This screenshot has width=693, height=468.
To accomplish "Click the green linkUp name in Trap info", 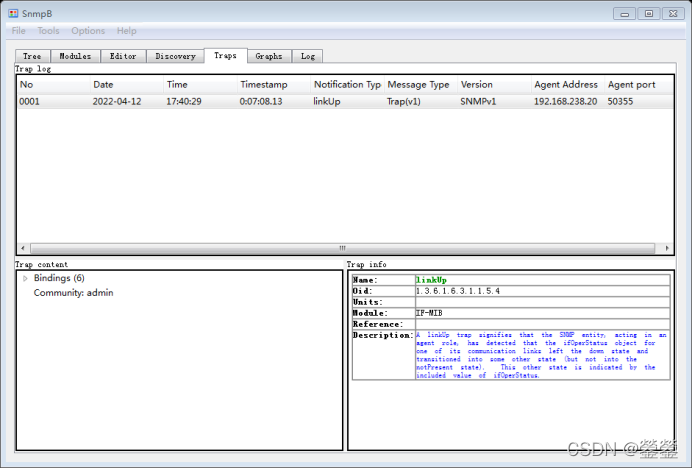I will 431,280.
